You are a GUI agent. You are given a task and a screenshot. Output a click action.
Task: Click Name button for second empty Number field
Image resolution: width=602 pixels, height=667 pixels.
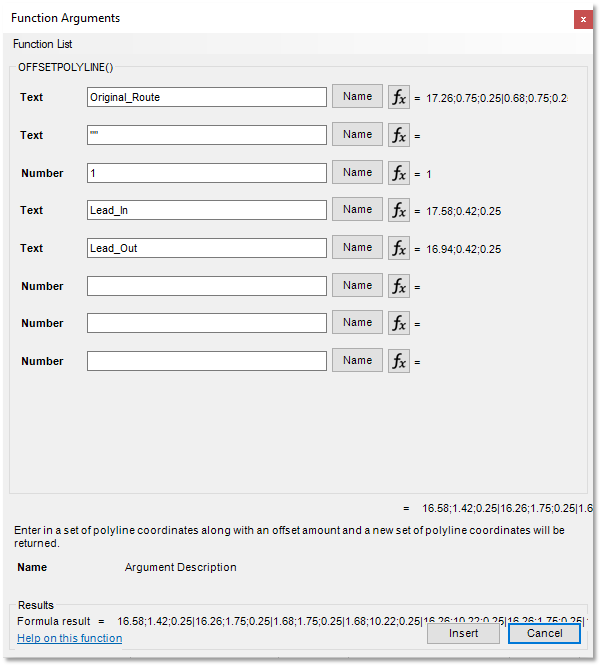[357, 322]
